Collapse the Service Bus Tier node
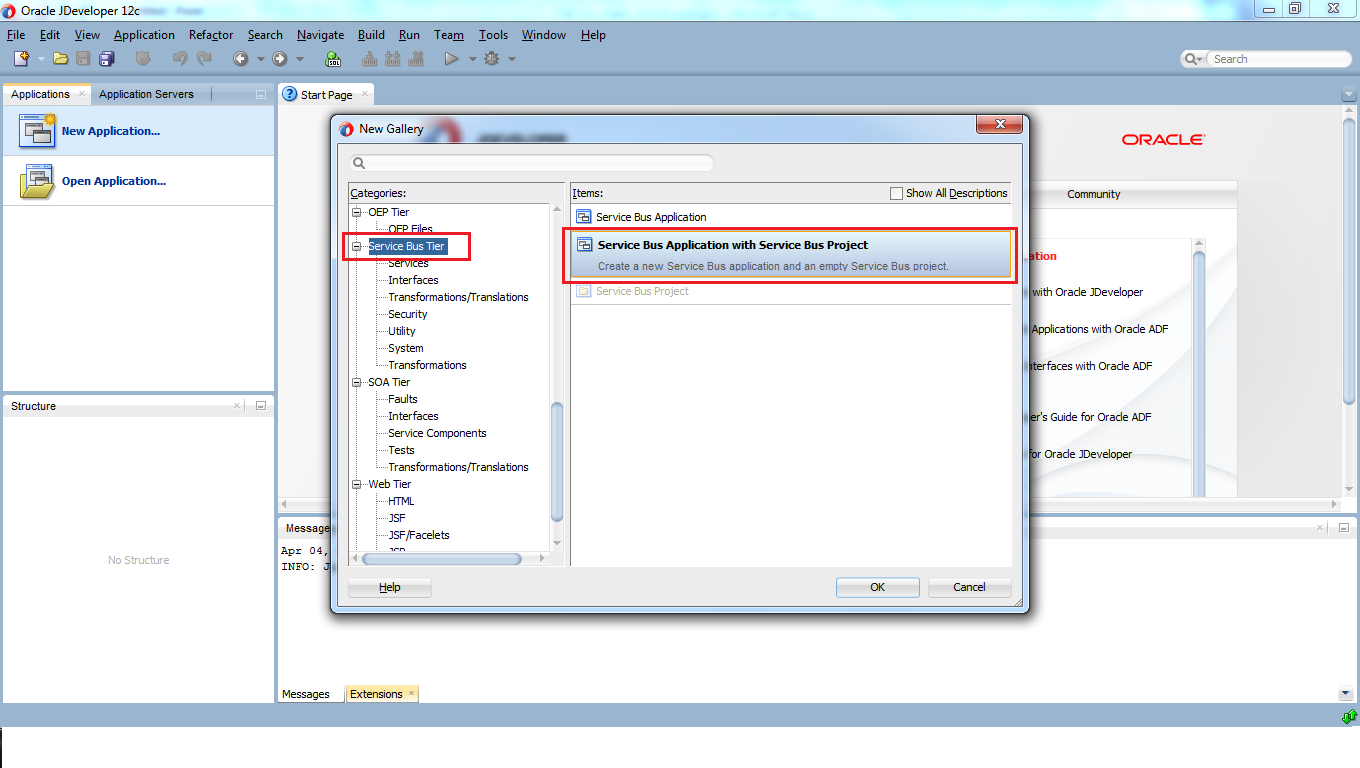This screenshot has width=1360, height=768. click(x=357, y=246)
